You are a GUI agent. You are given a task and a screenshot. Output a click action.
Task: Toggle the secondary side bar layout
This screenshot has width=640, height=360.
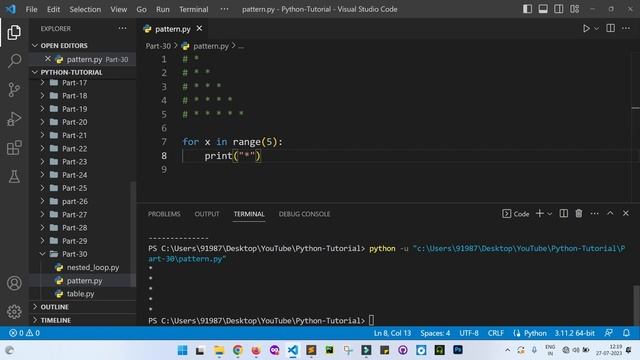pyautogui.click(x=558, y=9)
